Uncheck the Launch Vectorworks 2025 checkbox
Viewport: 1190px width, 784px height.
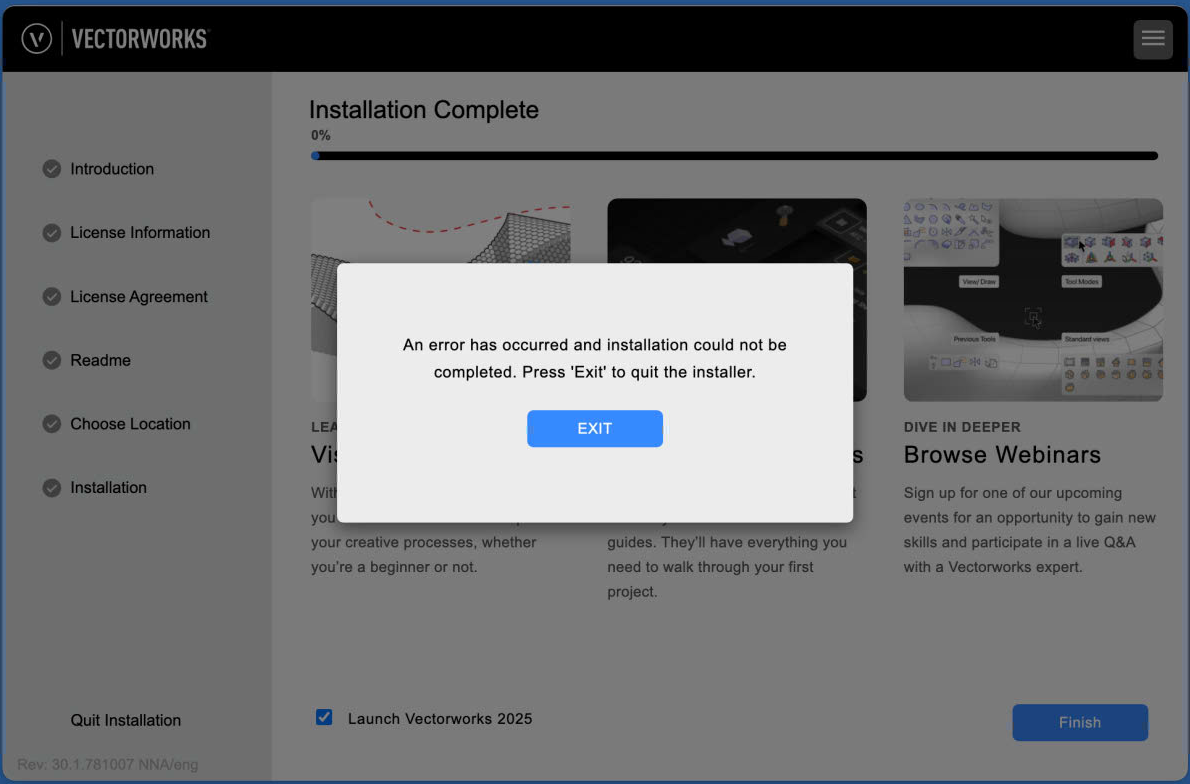(324, 717)
